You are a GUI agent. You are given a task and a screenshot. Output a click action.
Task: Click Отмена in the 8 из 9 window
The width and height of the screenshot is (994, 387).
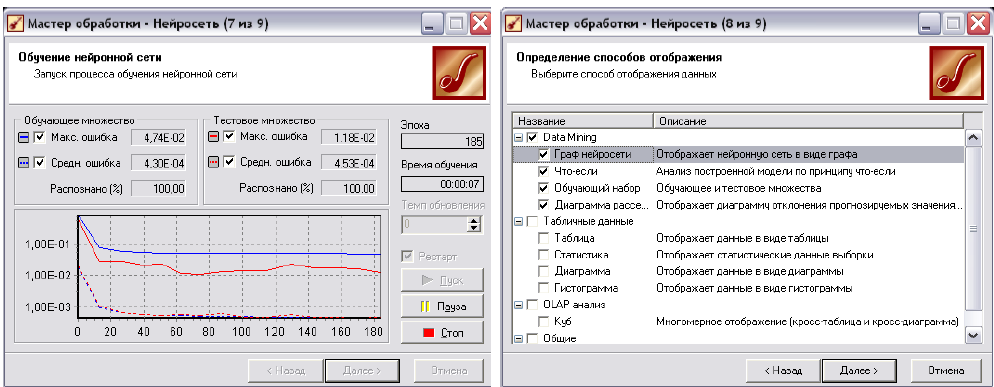coord(946,370)
